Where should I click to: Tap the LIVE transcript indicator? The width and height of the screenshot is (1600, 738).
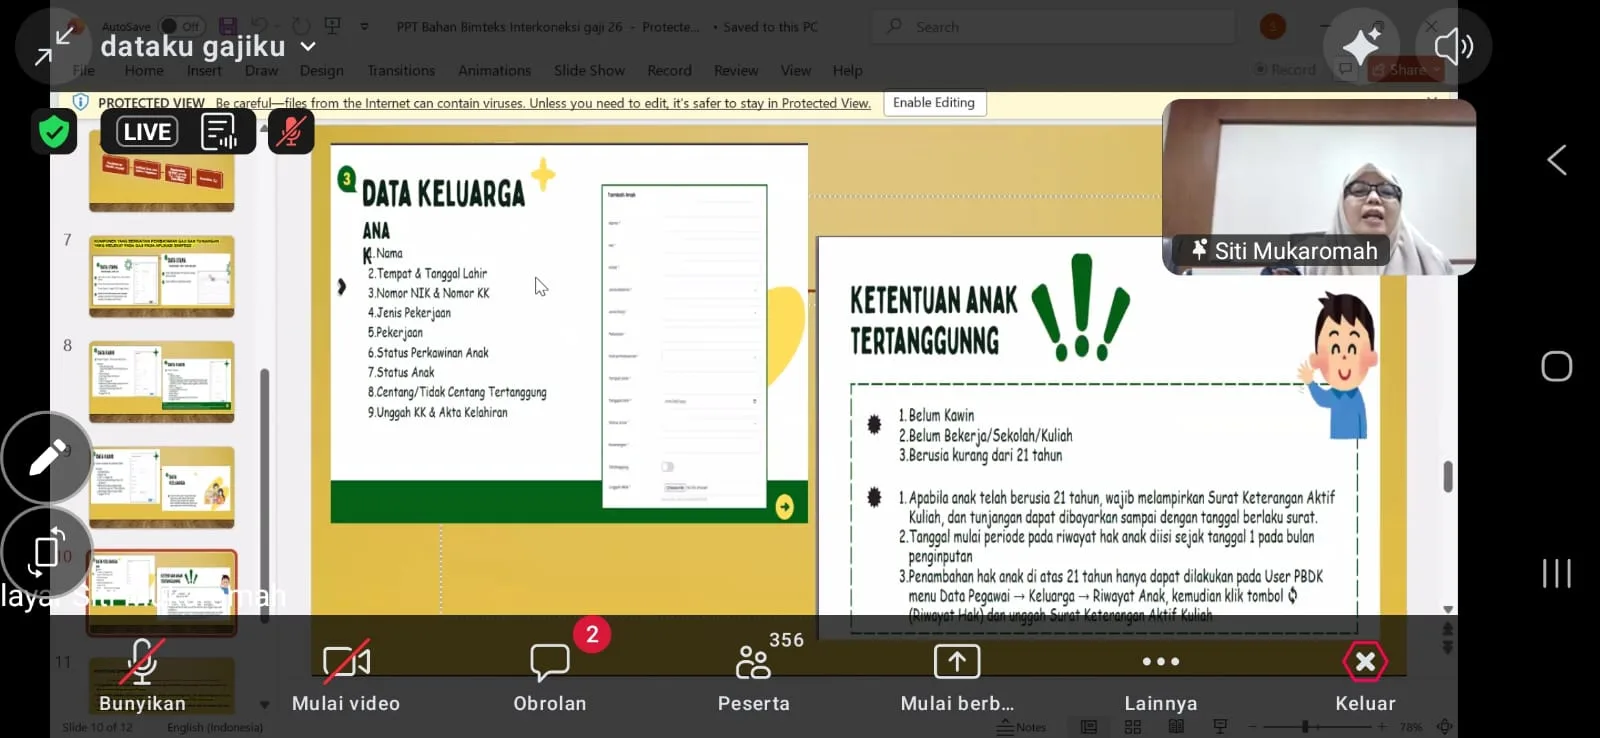click(x=147, y=132)
